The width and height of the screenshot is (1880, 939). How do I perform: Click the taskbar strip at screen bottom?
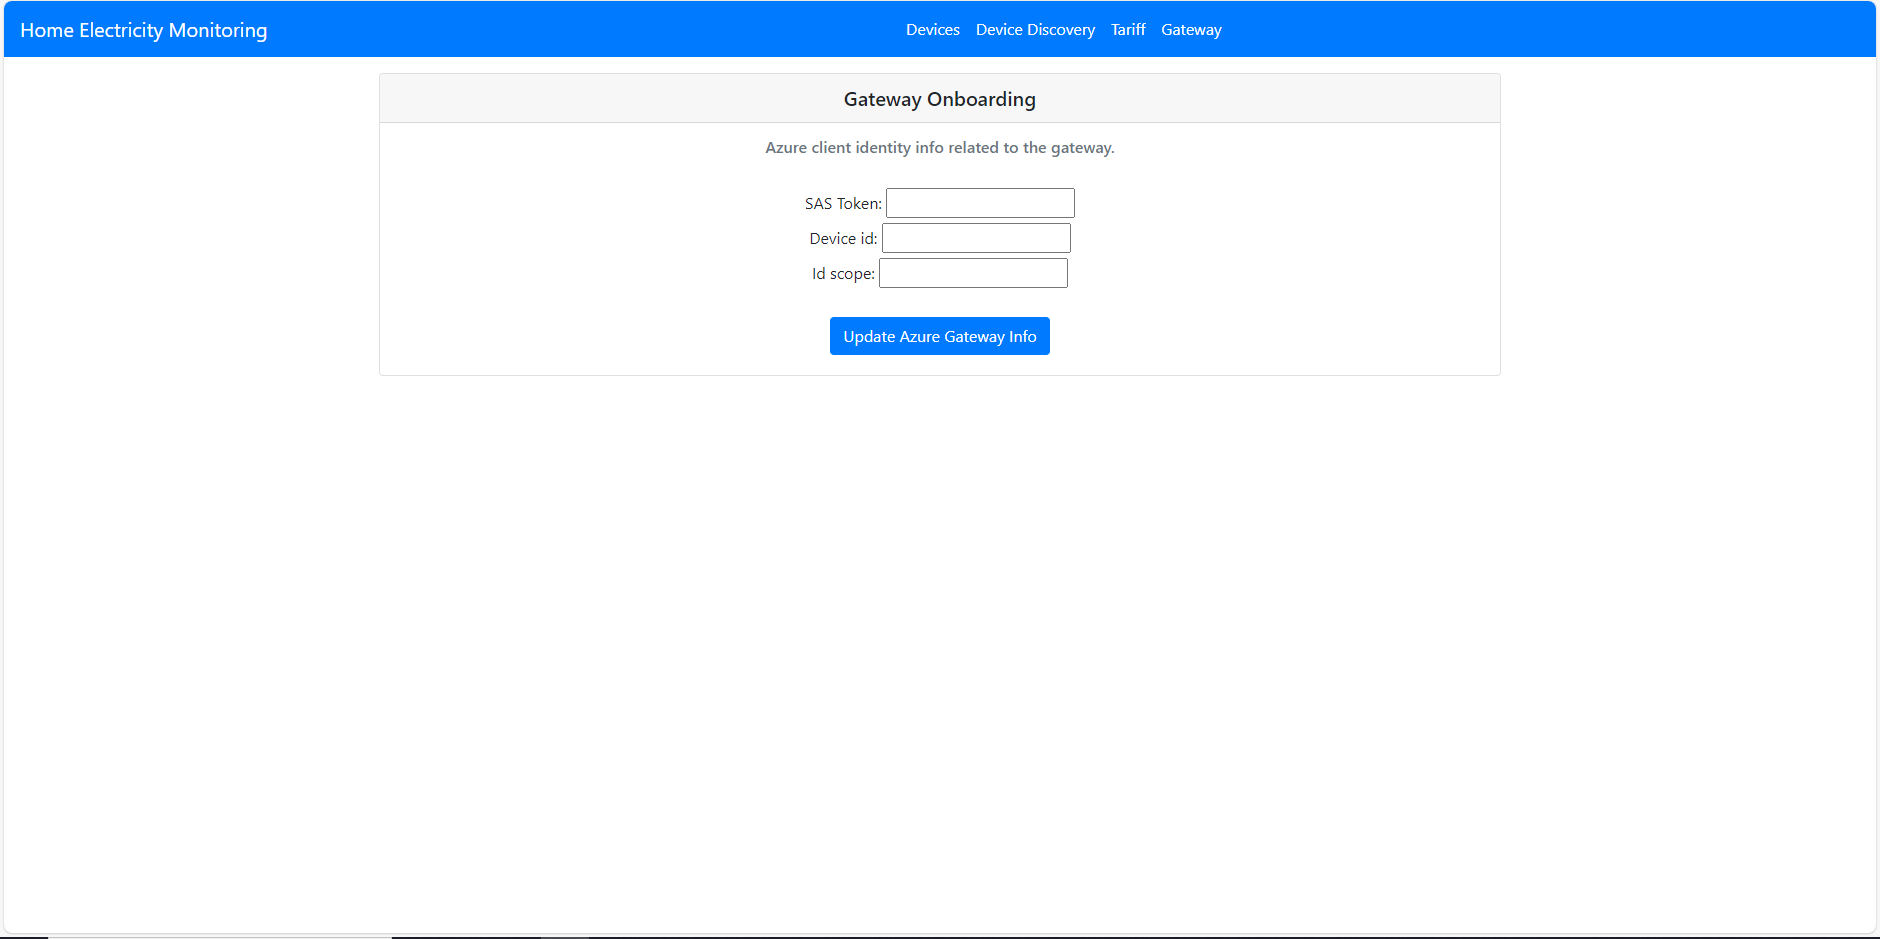pos(940,936)
